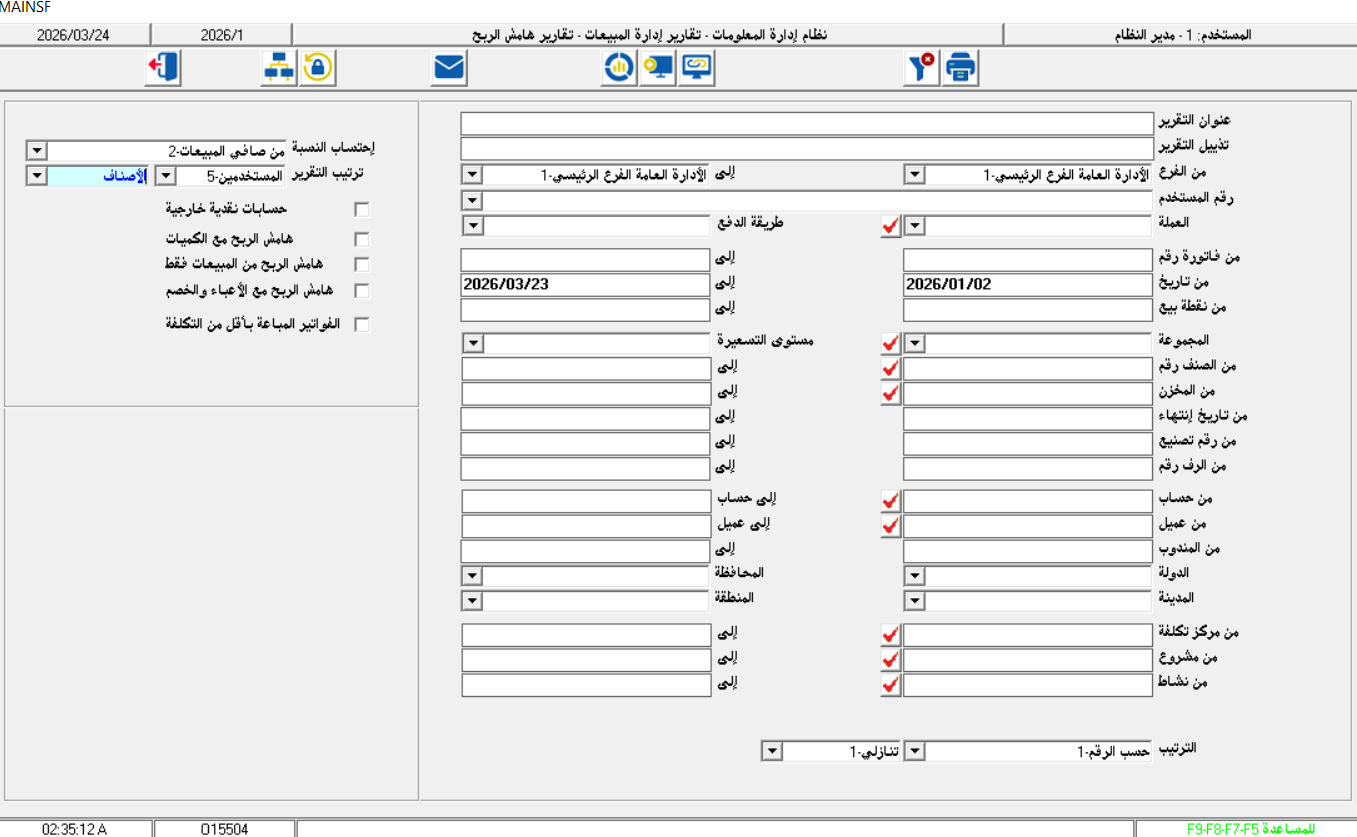The height and width of the screenshot is (837, 1357).
Task: Click the monitor with plus sign icon
Action: [x=657, y=68]
